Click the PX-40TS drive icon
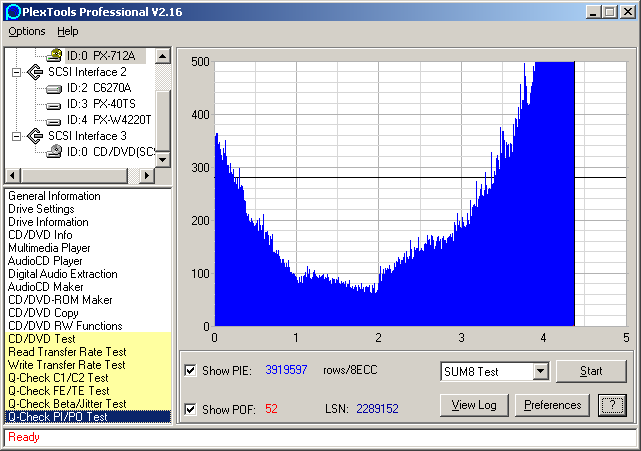Viewport: 641px width, 451px height. click(54, 106)
